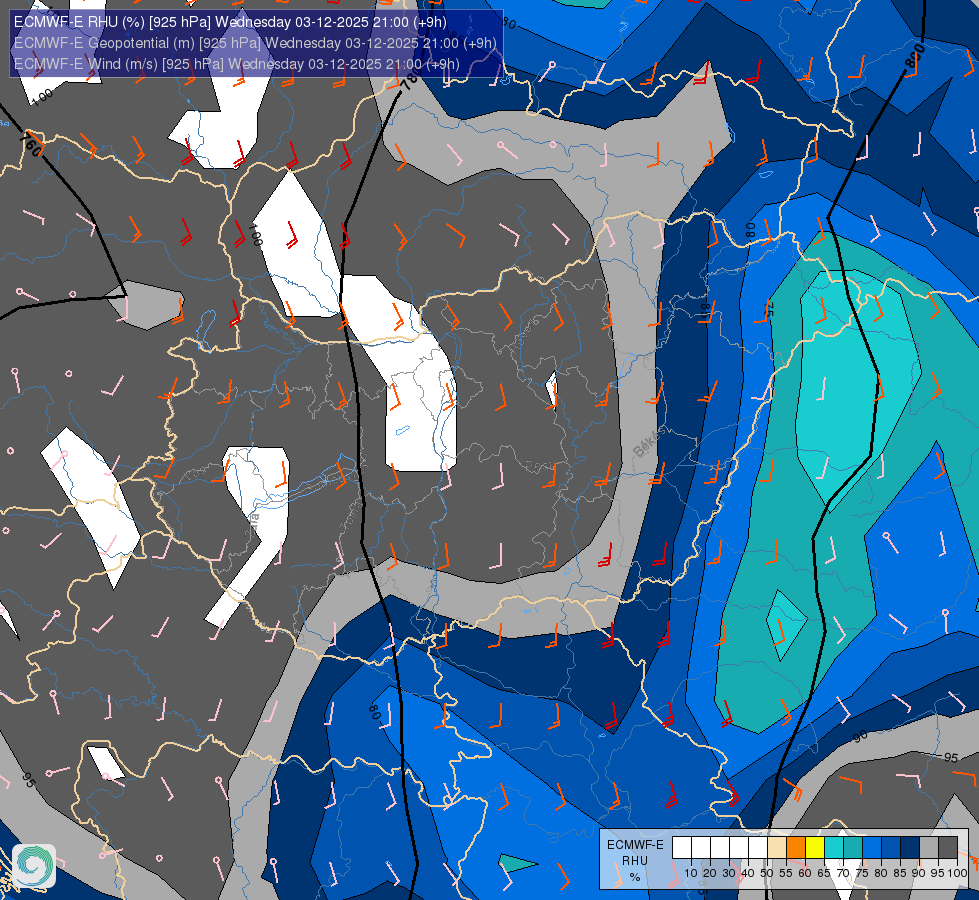Select the ECMWF-E RHU (%) layer title
Viewport: 979px width, 900px height.
click(x=230, y=22)
